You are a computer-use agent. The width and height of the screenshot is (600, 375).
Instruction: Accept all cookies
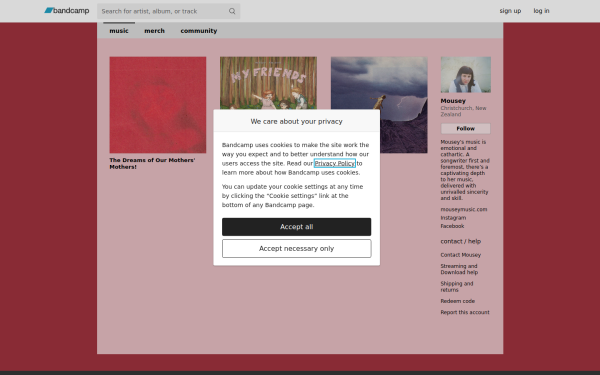pyautogui.click(x=297, y=227)
